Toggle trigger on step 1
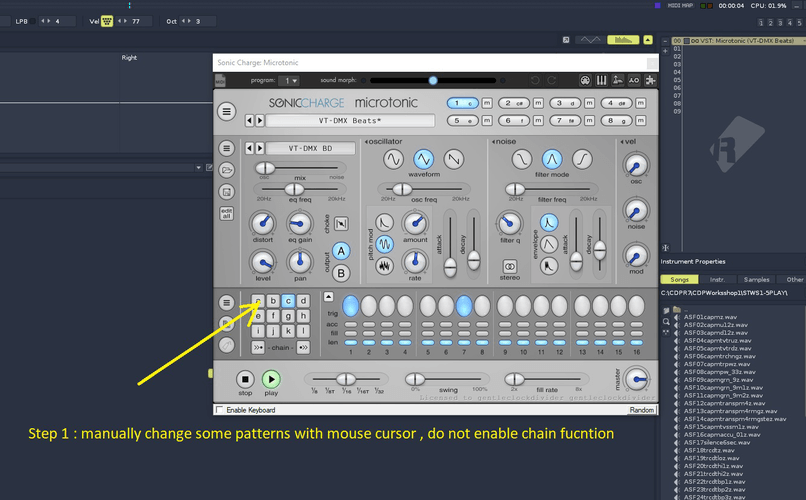The image size is (806, 500). pos(351,305)
